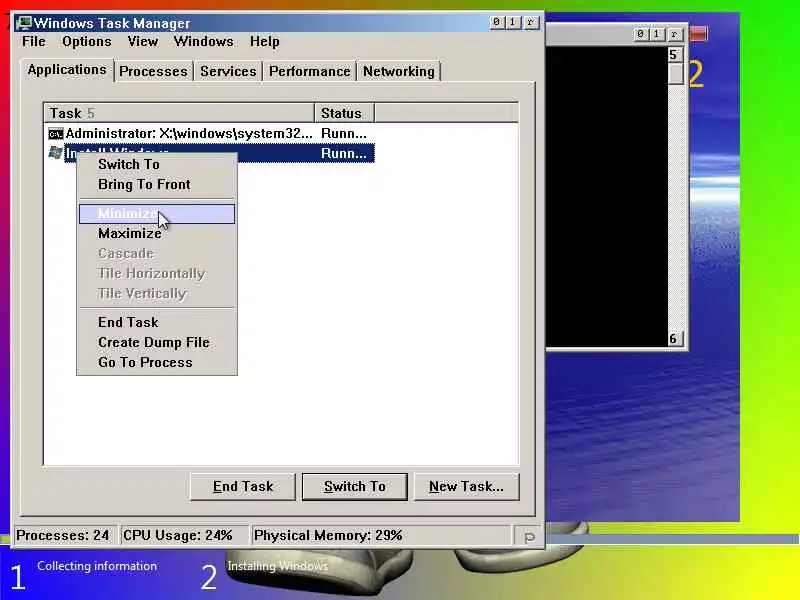
Task: Click the New Task... button
Action: click(466, 487)
